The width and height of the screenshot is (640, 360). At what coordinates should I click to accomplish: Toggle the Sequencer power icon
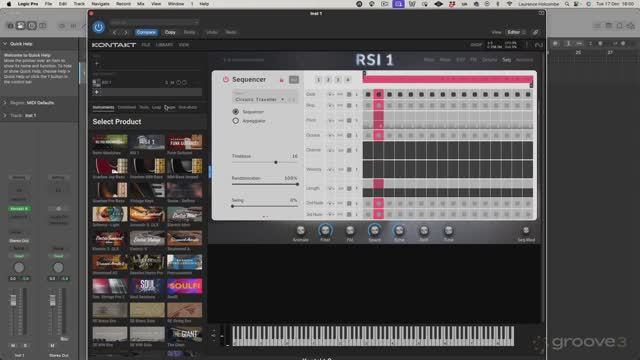[226, 80]
